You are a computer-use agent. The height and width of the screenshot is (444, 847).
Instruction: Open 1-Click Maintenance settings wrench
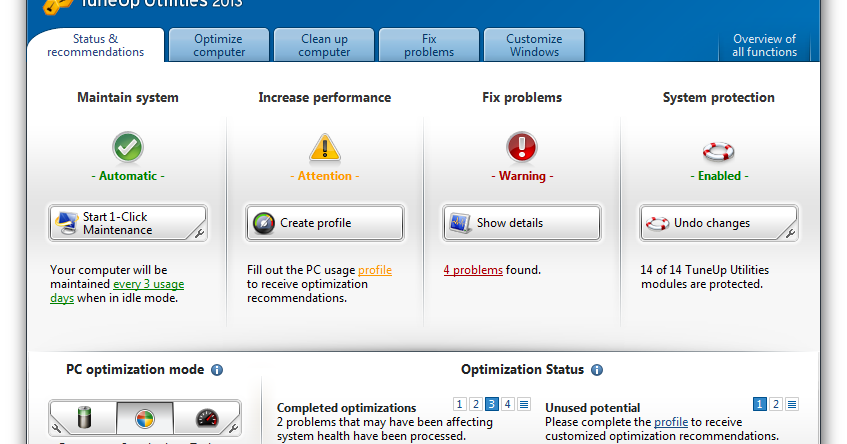click(199, 233)
